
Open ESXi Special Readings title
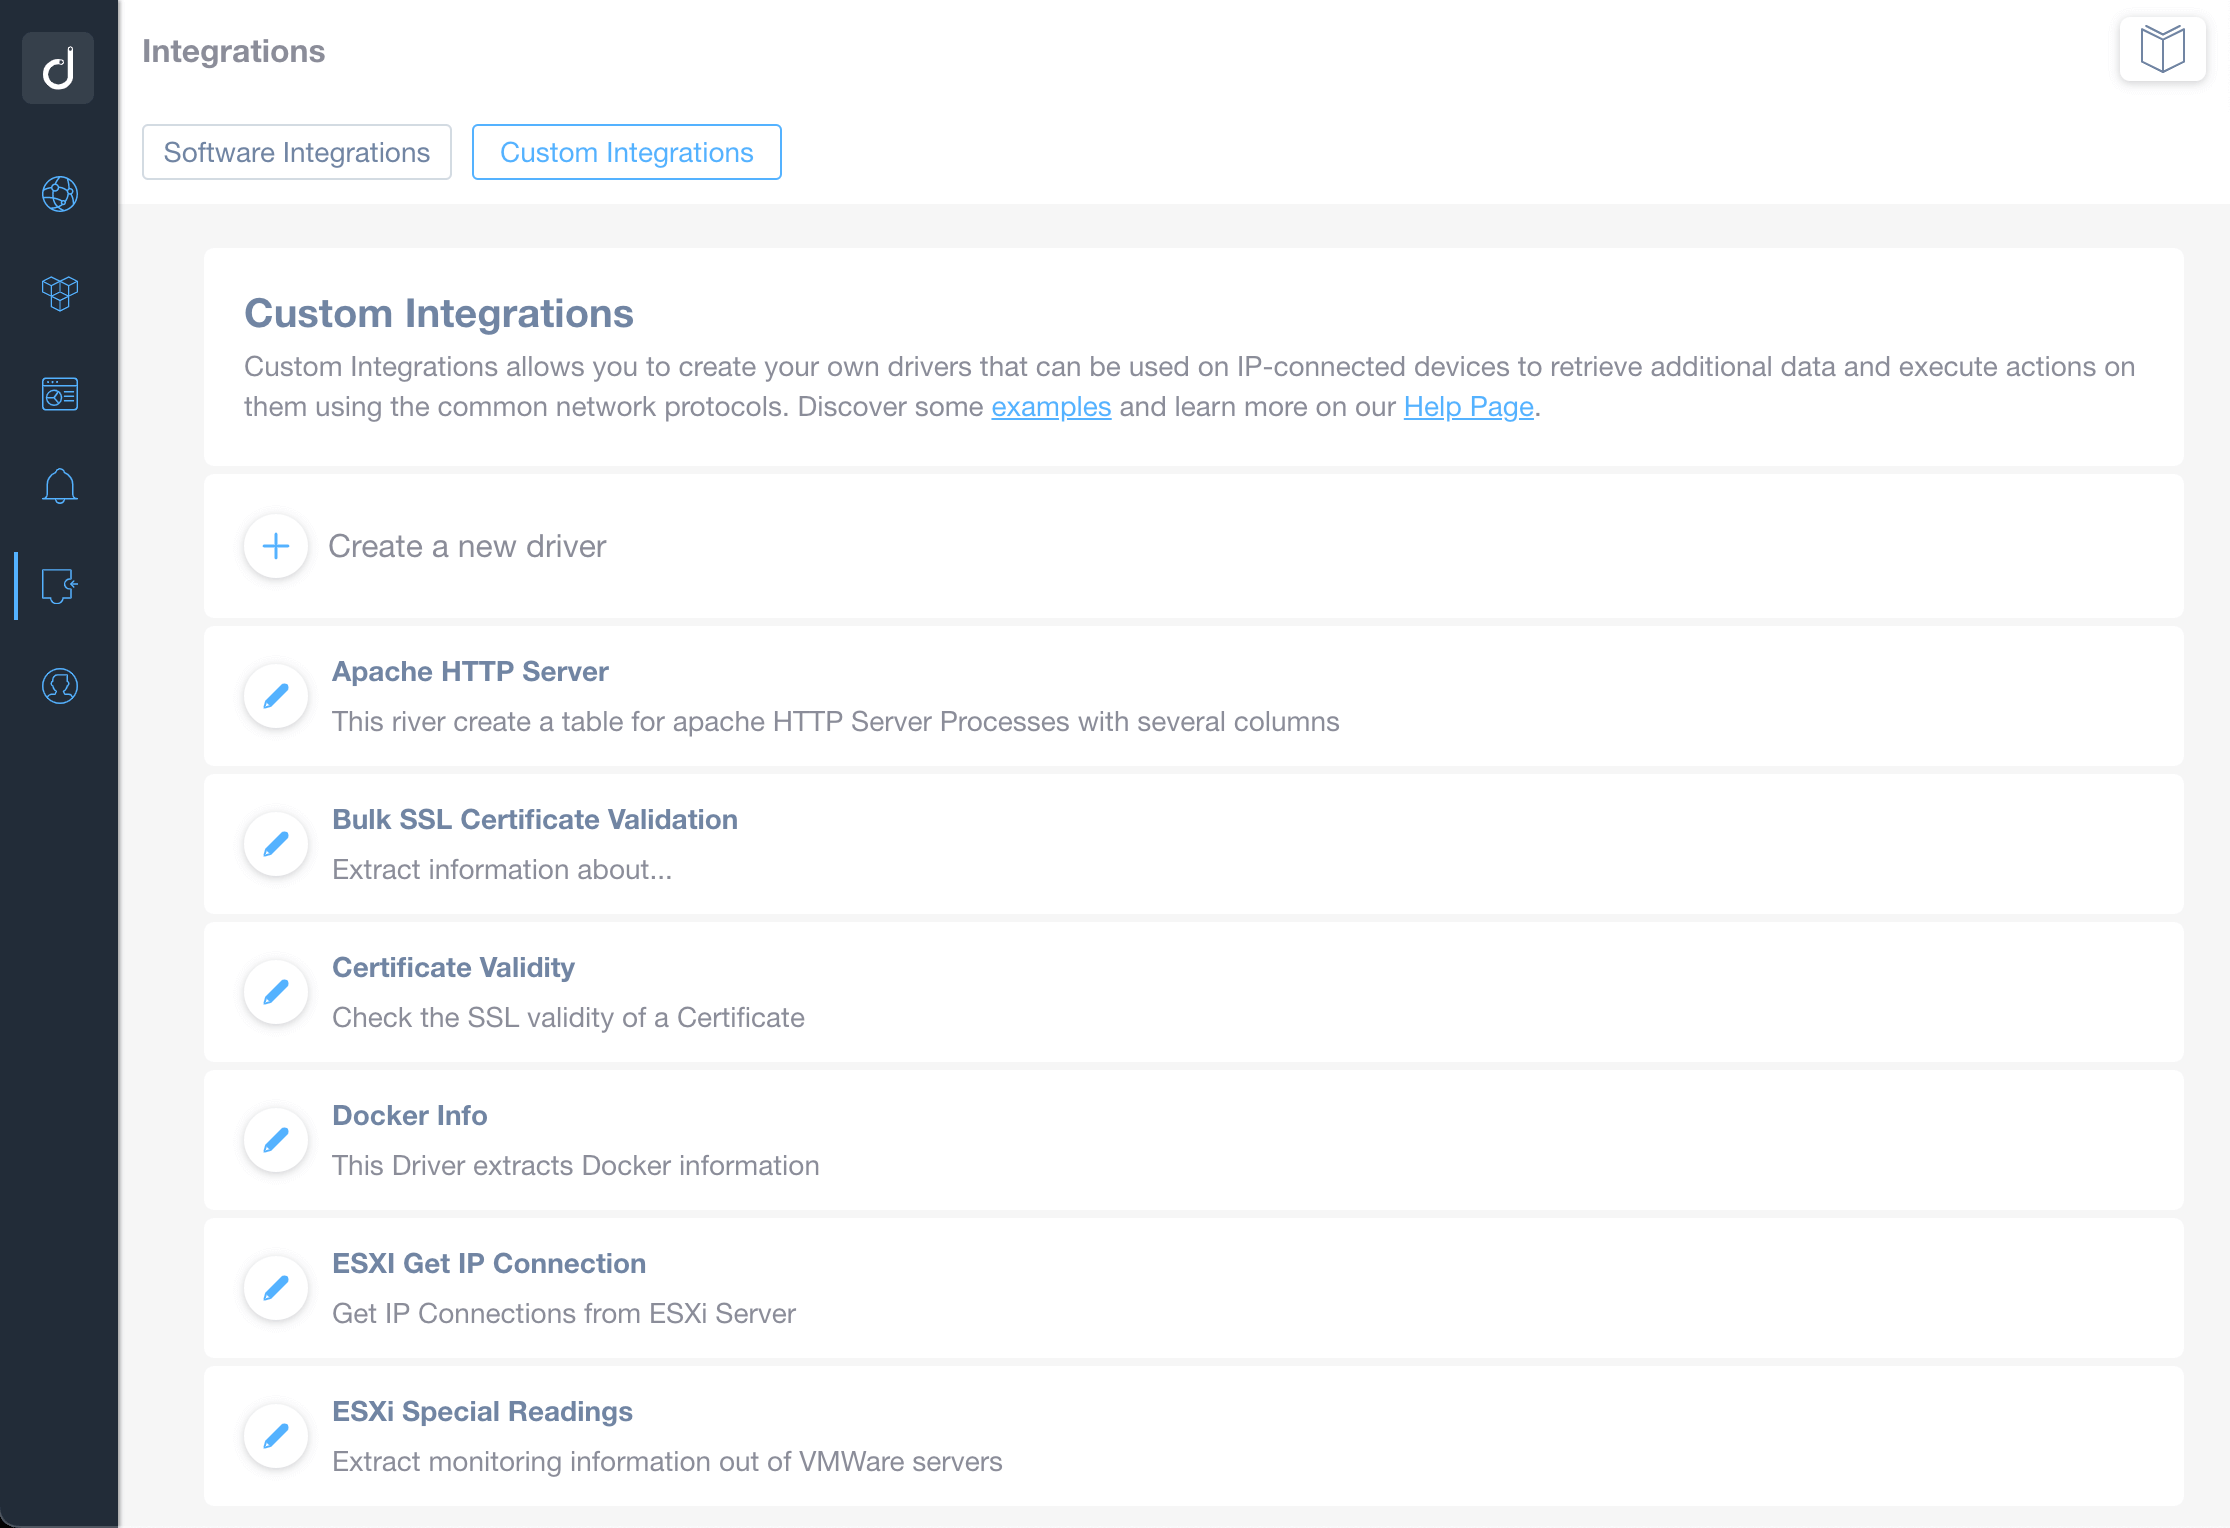(482, 1411)
